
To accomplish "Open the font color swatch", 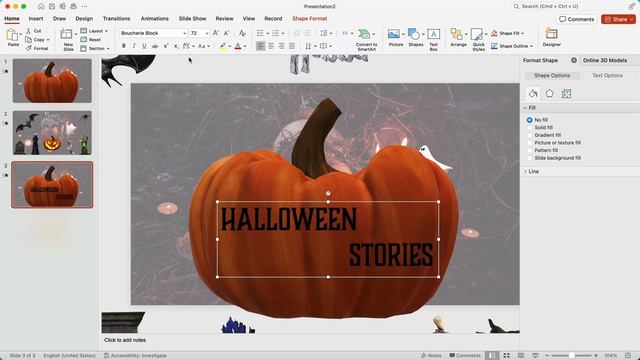I will (x=238, y=46).
